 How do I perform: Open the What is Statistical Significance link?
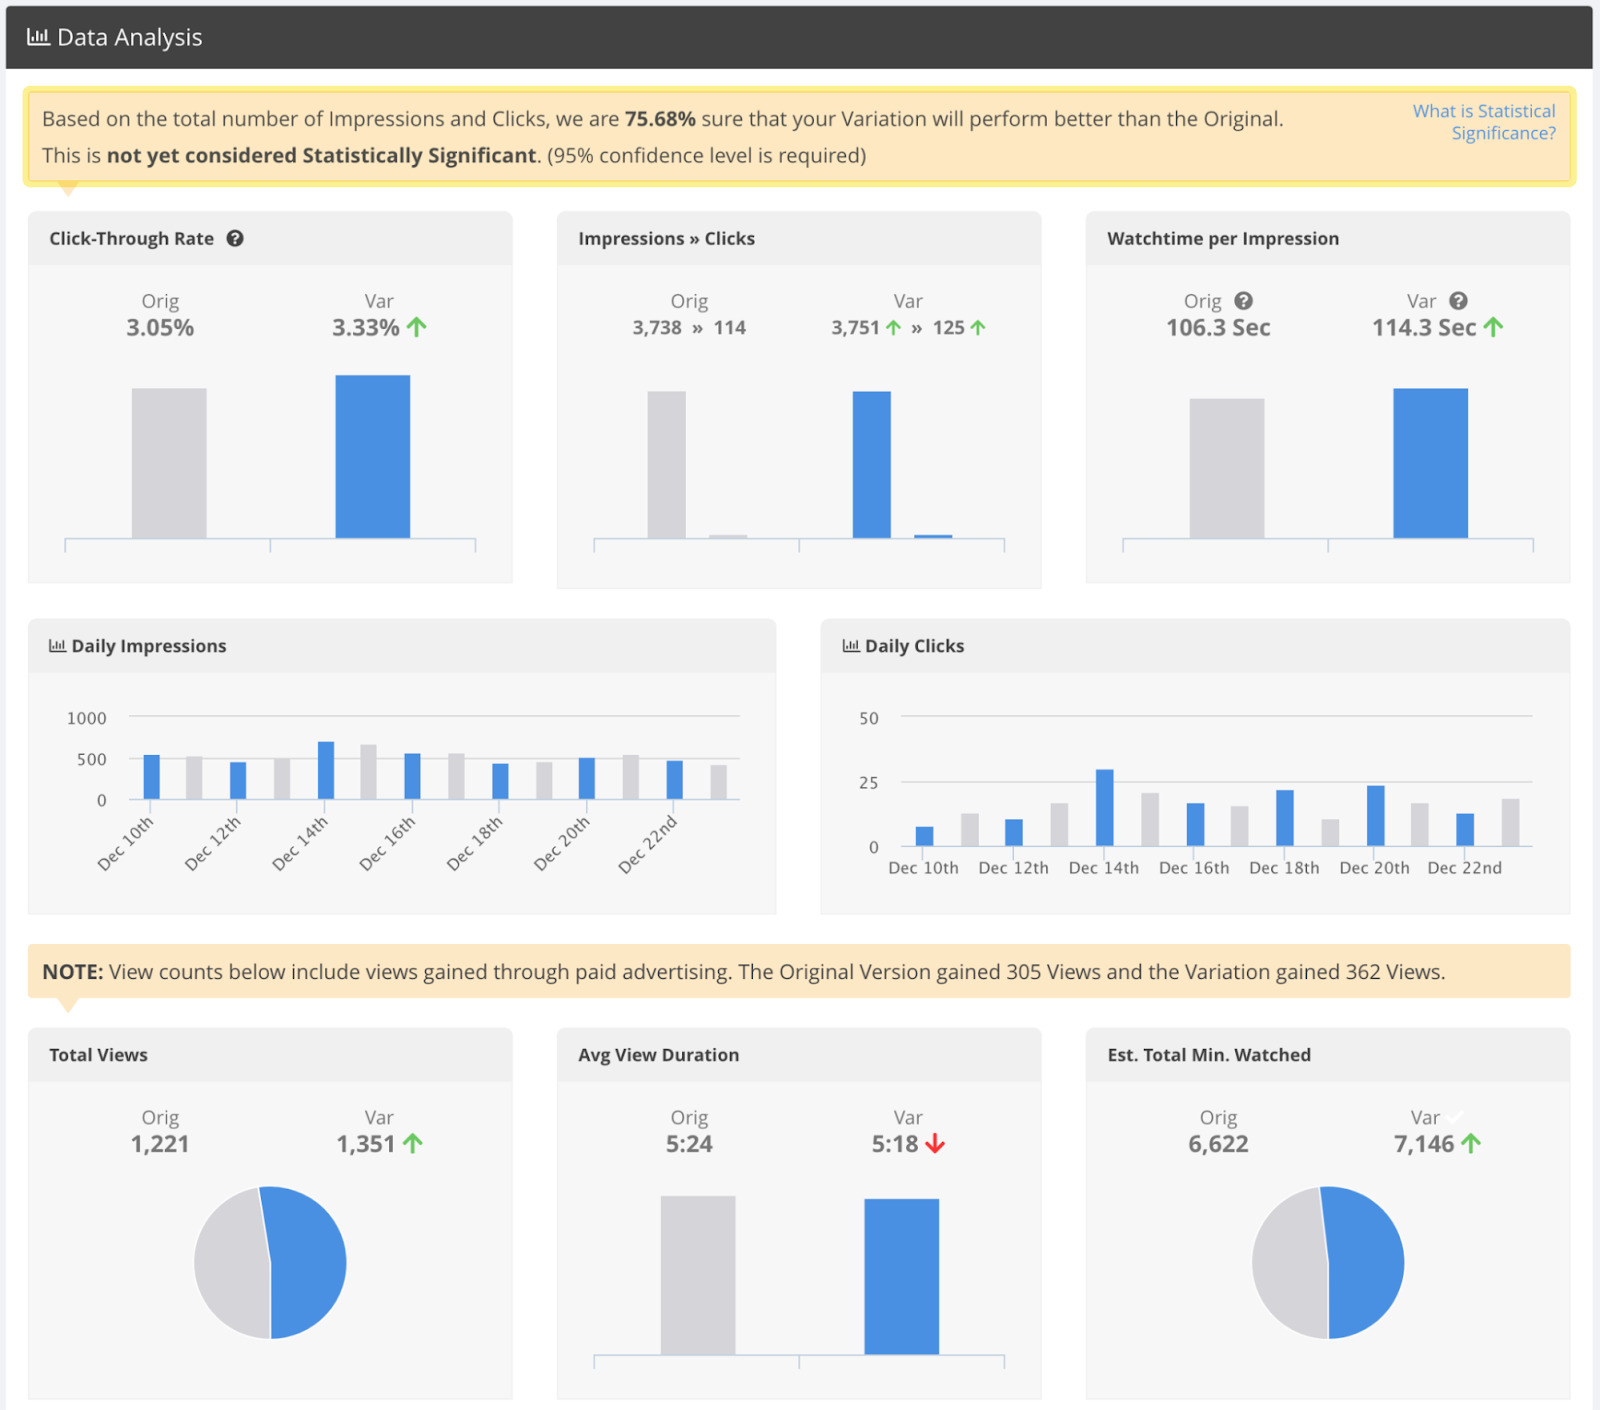click(1484, 121)
